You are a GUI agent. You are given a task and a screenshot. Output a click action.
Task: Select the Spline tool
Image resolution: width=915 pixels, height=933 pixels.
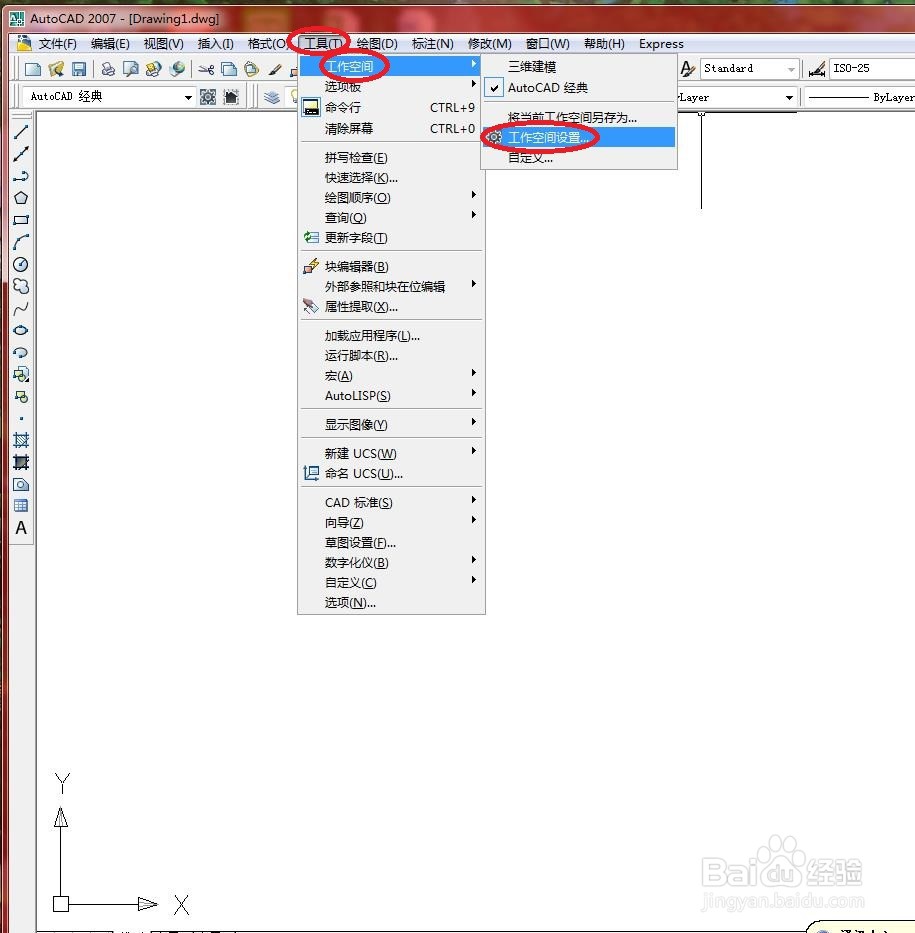pyautogui.click(x=21, y=308)
